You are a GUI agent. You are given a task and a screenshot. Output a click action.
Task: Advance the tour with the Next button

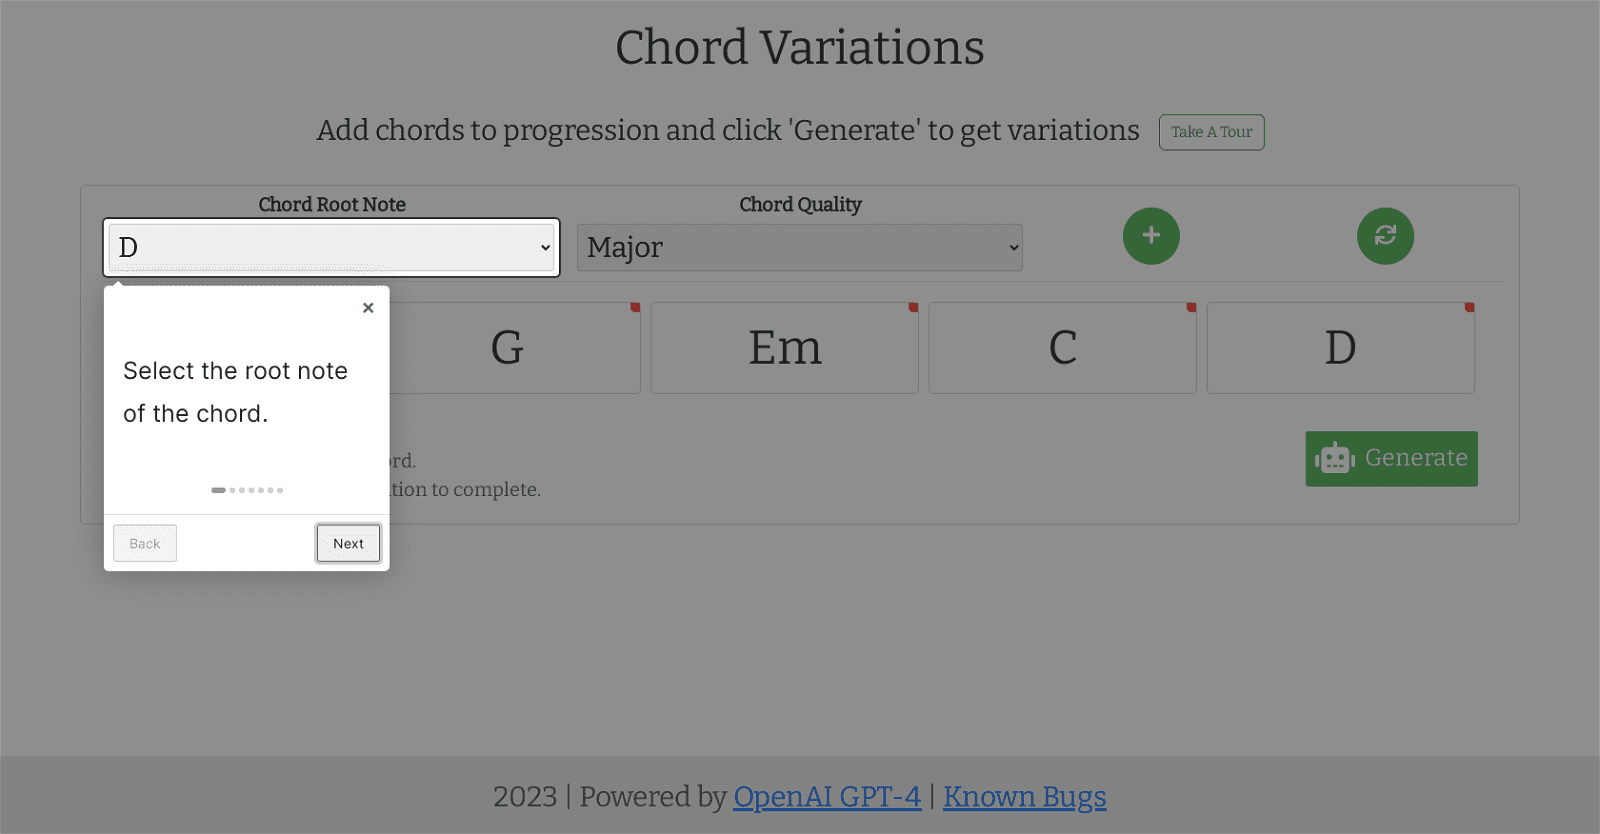tap(347, 543)
